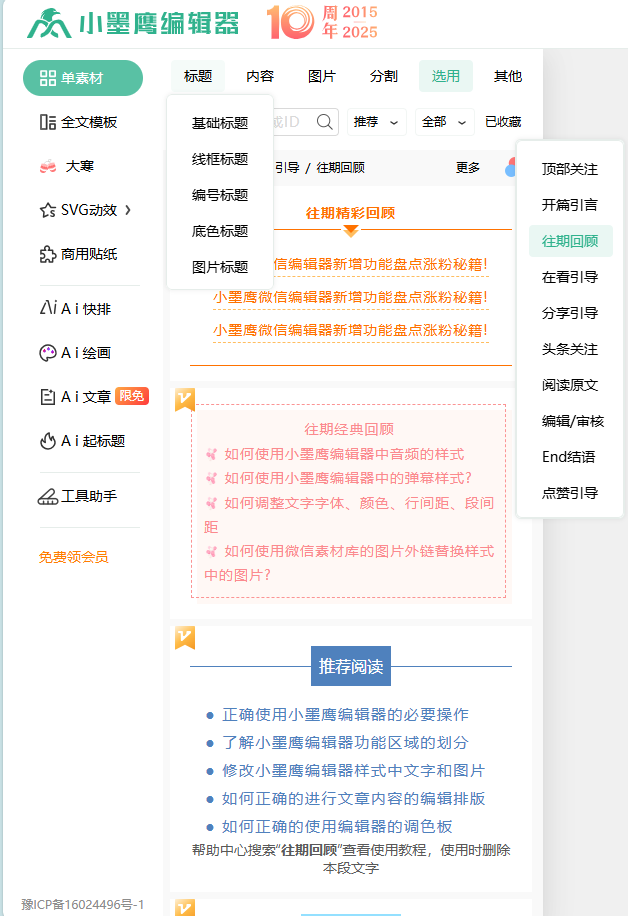
Task: Click the 免费领会员 link
Action: click(x=74, y=557)
